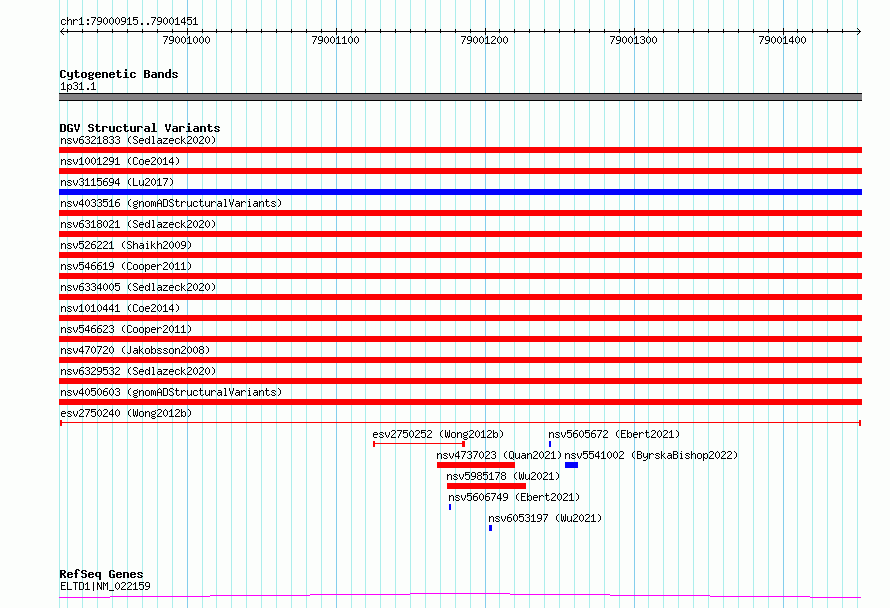Image resolution: width=890 pixels, height=608 pixels.
Task: Open nsv5985178 (Wu2021) variant label
Action: tap(503, 476)
